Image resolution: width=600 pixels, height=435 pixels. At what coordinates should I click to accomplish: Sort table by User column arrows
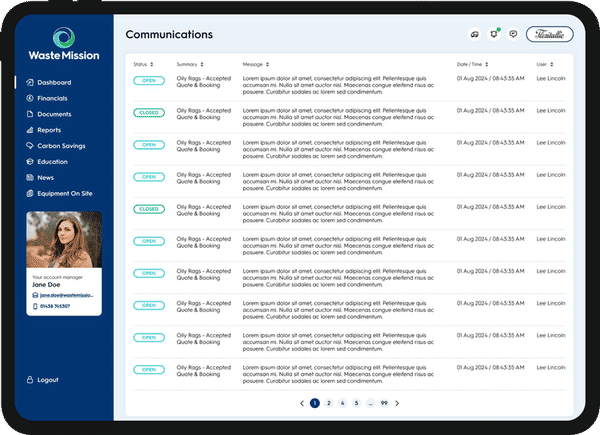(552, 64)
